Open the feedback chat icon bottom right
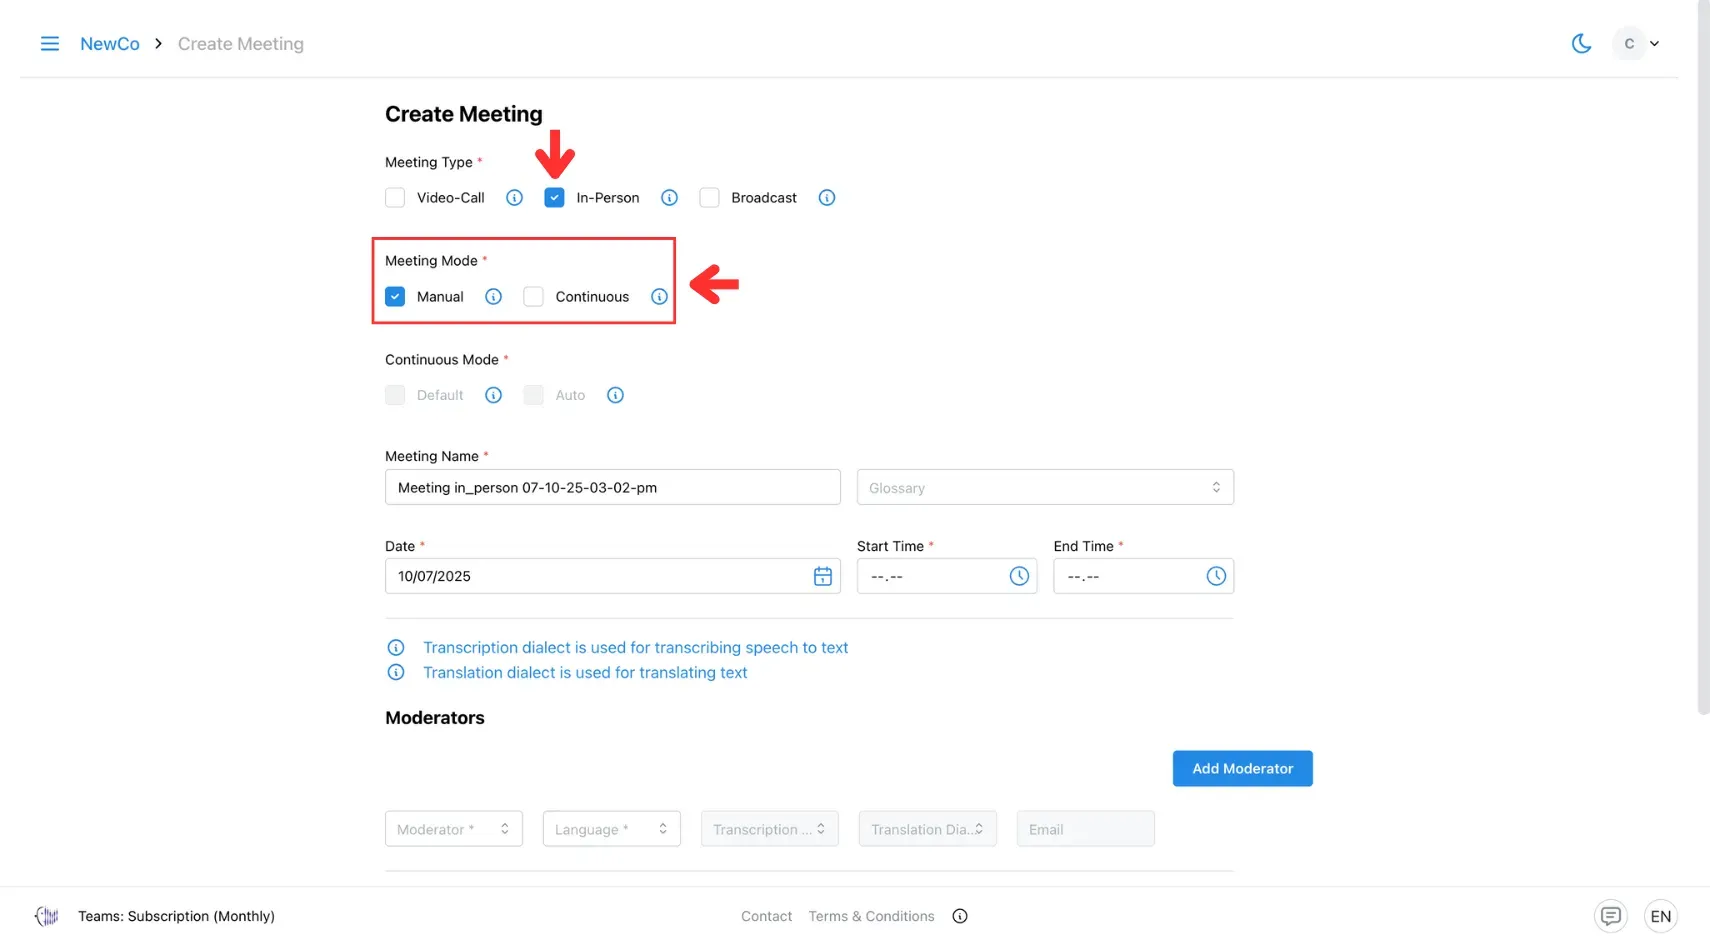Screen dimensions: 1710x945 click(1611, 916)
